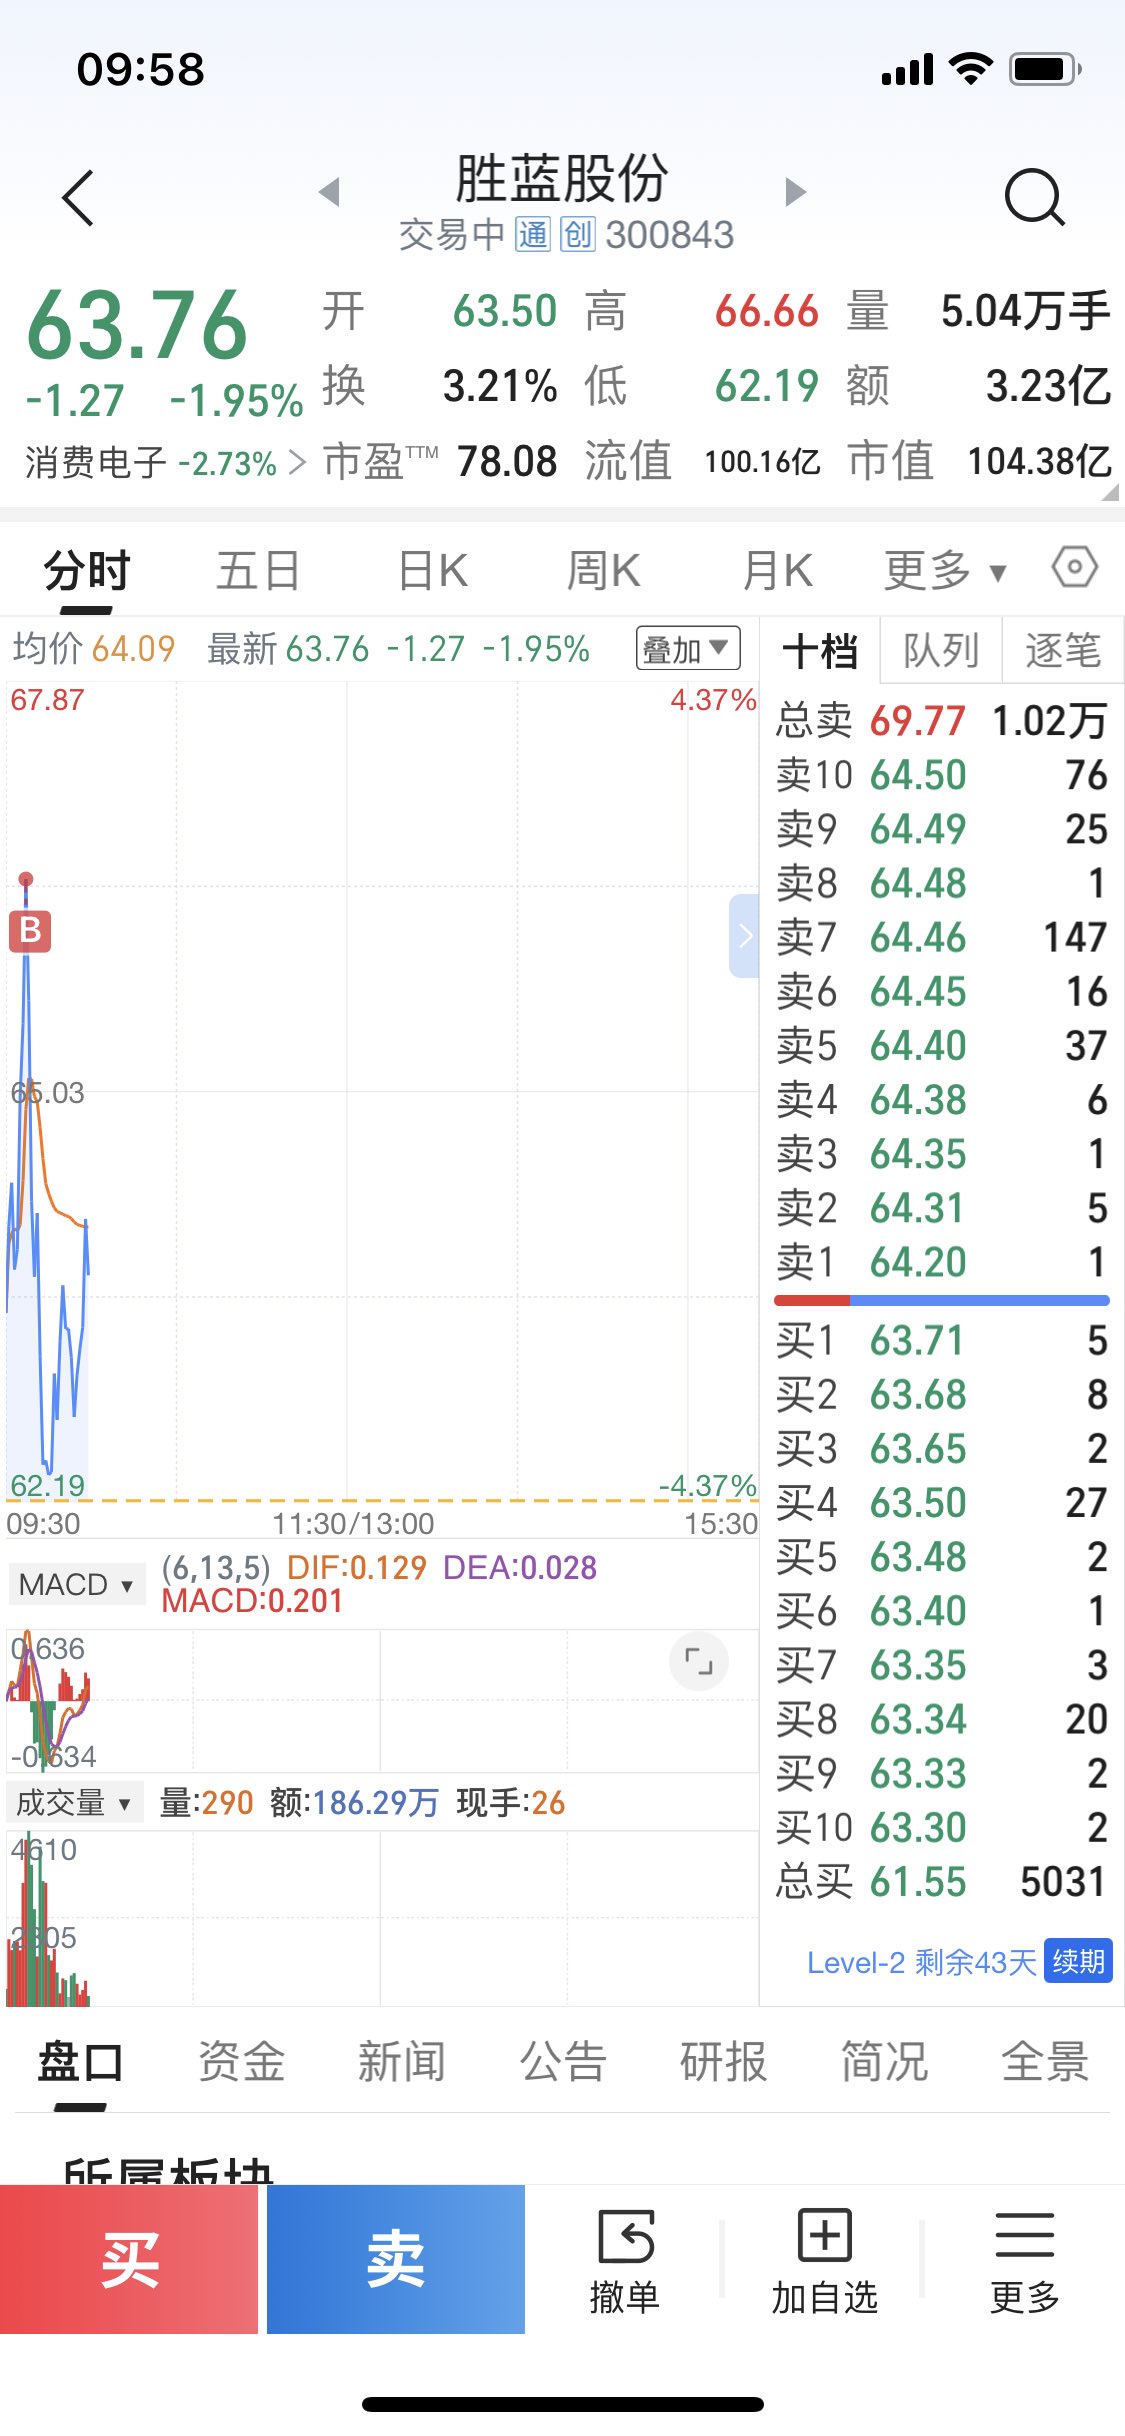Viewport: 1125px width, 2436px height.
Task: Tap the current price 63.76
Action: coord(137,325)
